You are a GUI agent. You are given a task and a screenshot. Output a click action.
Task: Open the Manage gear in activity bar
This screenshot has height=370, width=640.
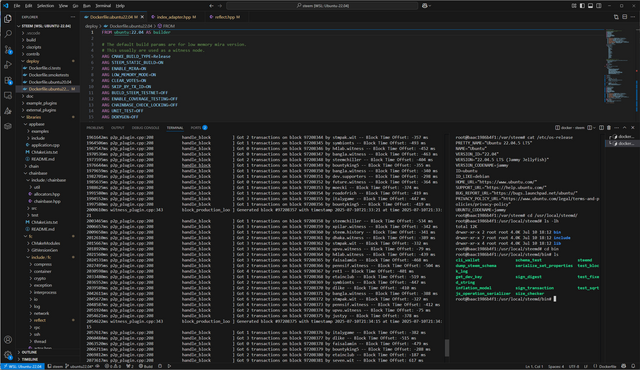click(x=8, y=355)
